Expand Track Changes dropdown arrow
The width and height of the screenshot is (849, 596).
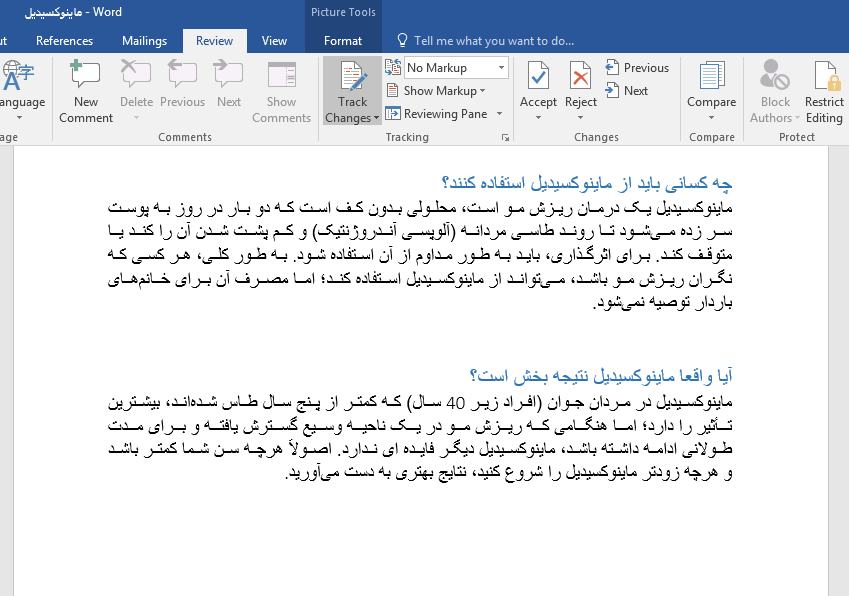coord(376,118)
